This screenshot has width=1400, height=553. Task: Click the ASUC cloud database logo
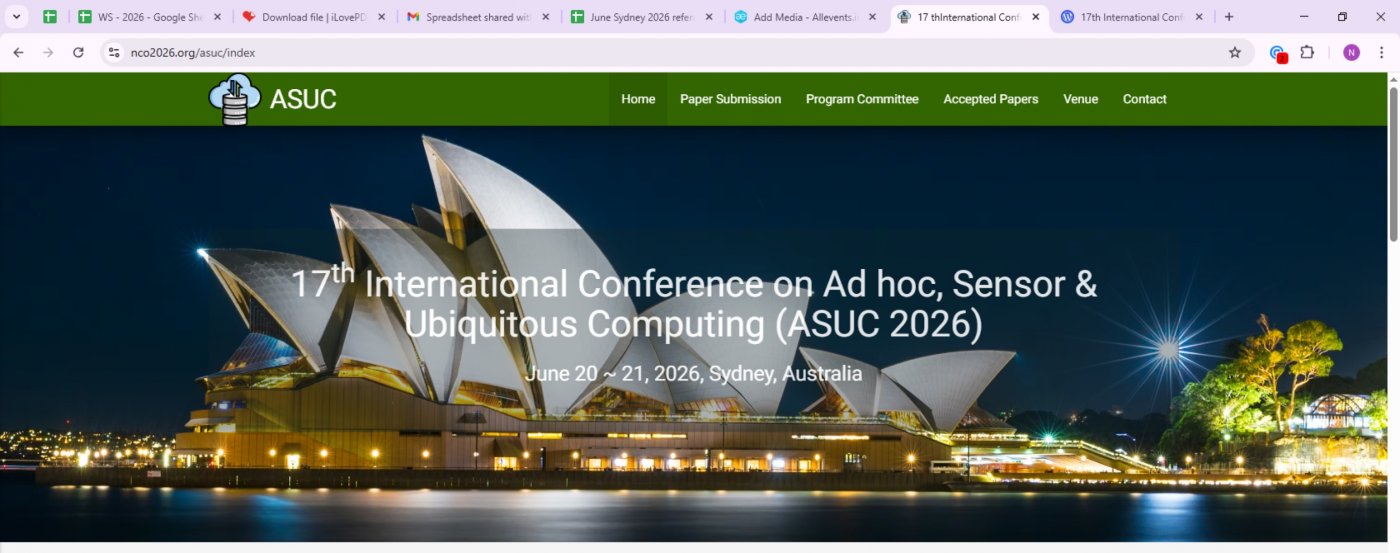click(x=234, y=99)
